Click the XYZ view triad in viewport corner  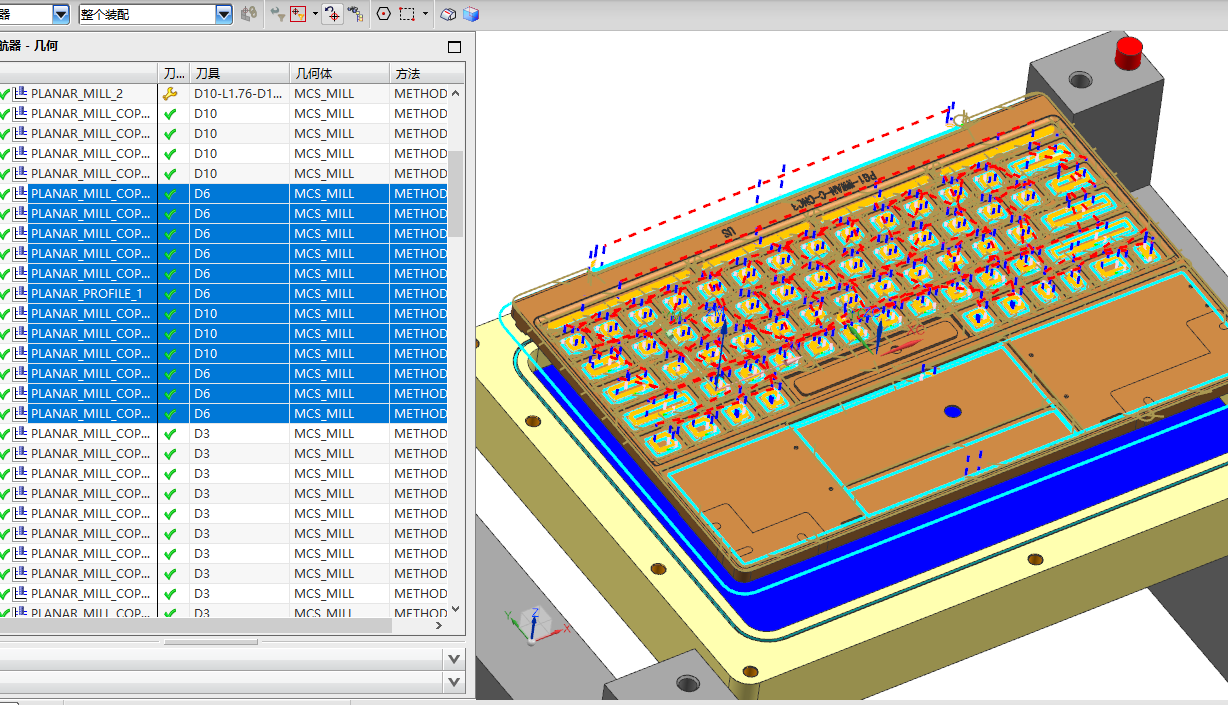coord(535,625)
